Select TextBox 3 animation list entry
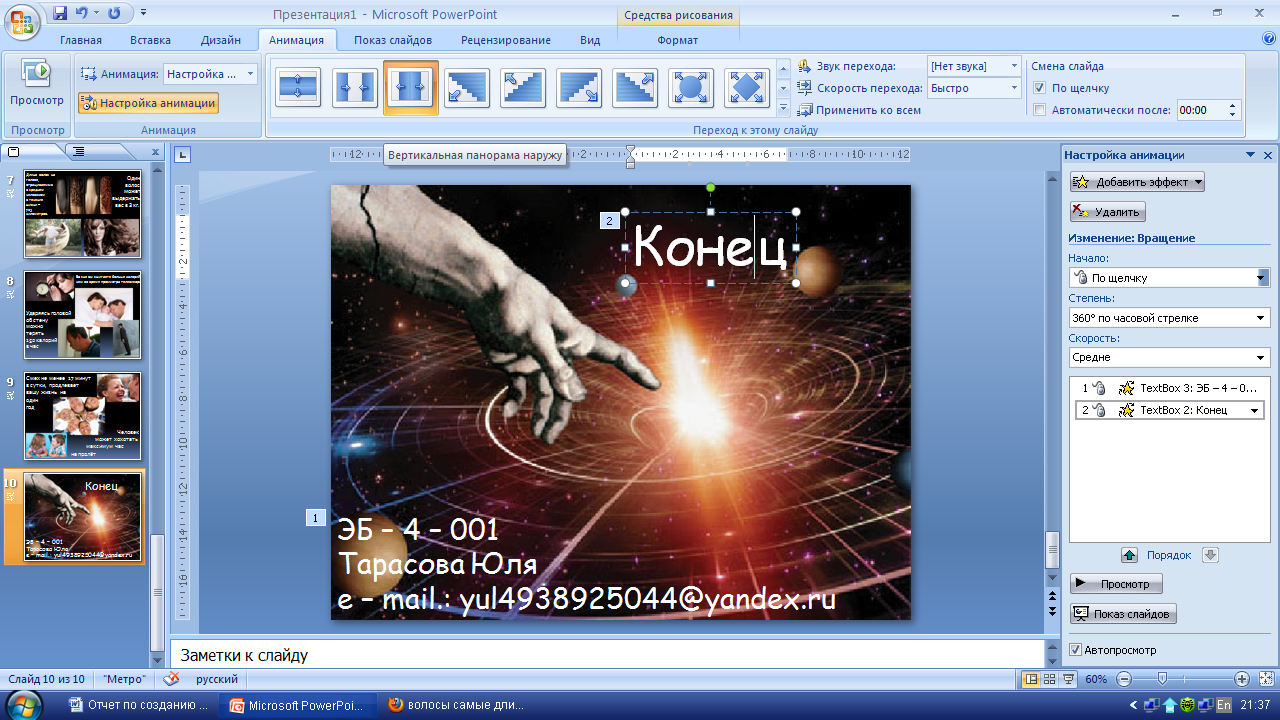Screen dimensions: 1280x720 [x=1169, y=388]
